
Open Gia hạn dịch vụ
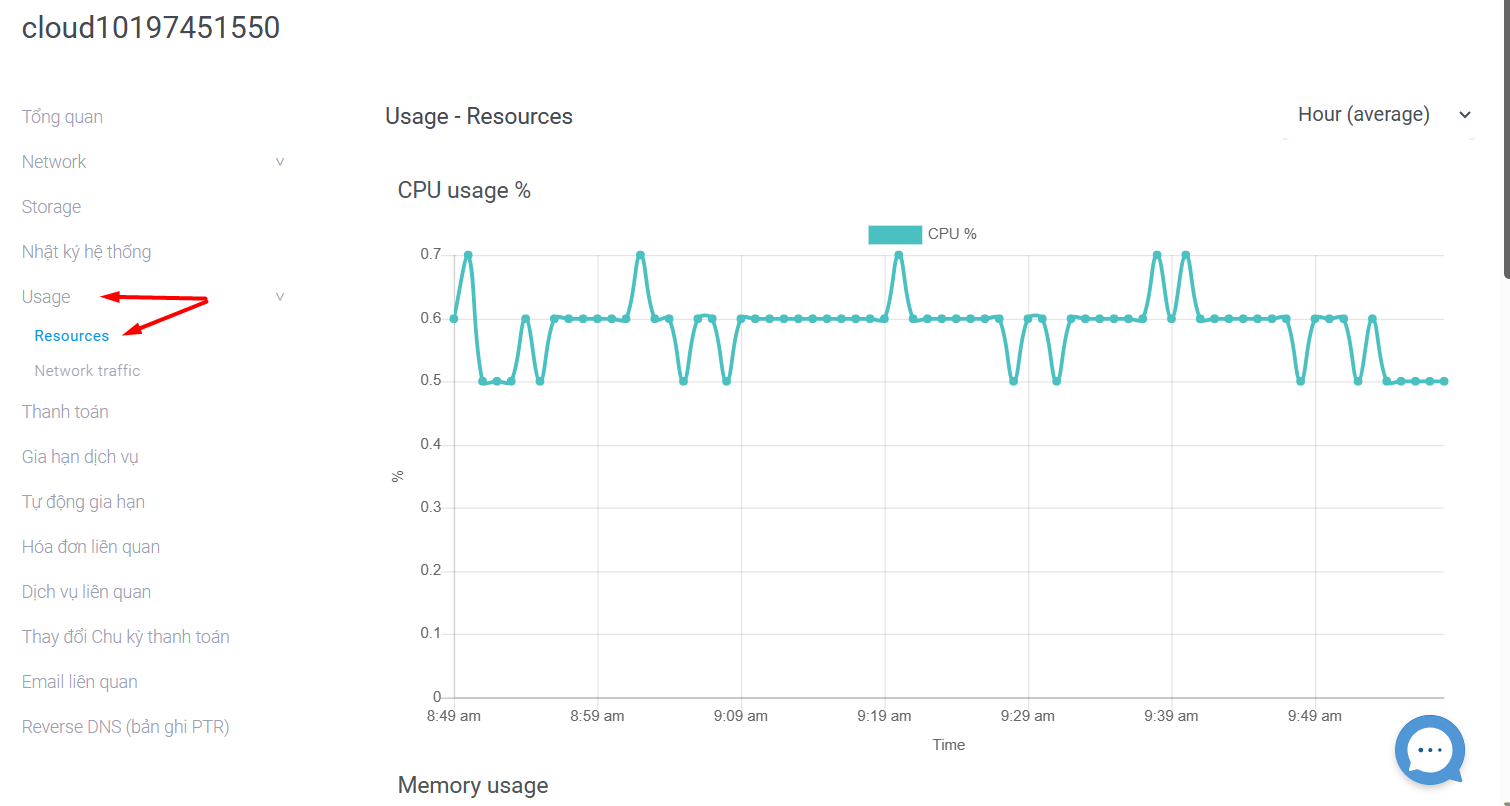point(80,457)
